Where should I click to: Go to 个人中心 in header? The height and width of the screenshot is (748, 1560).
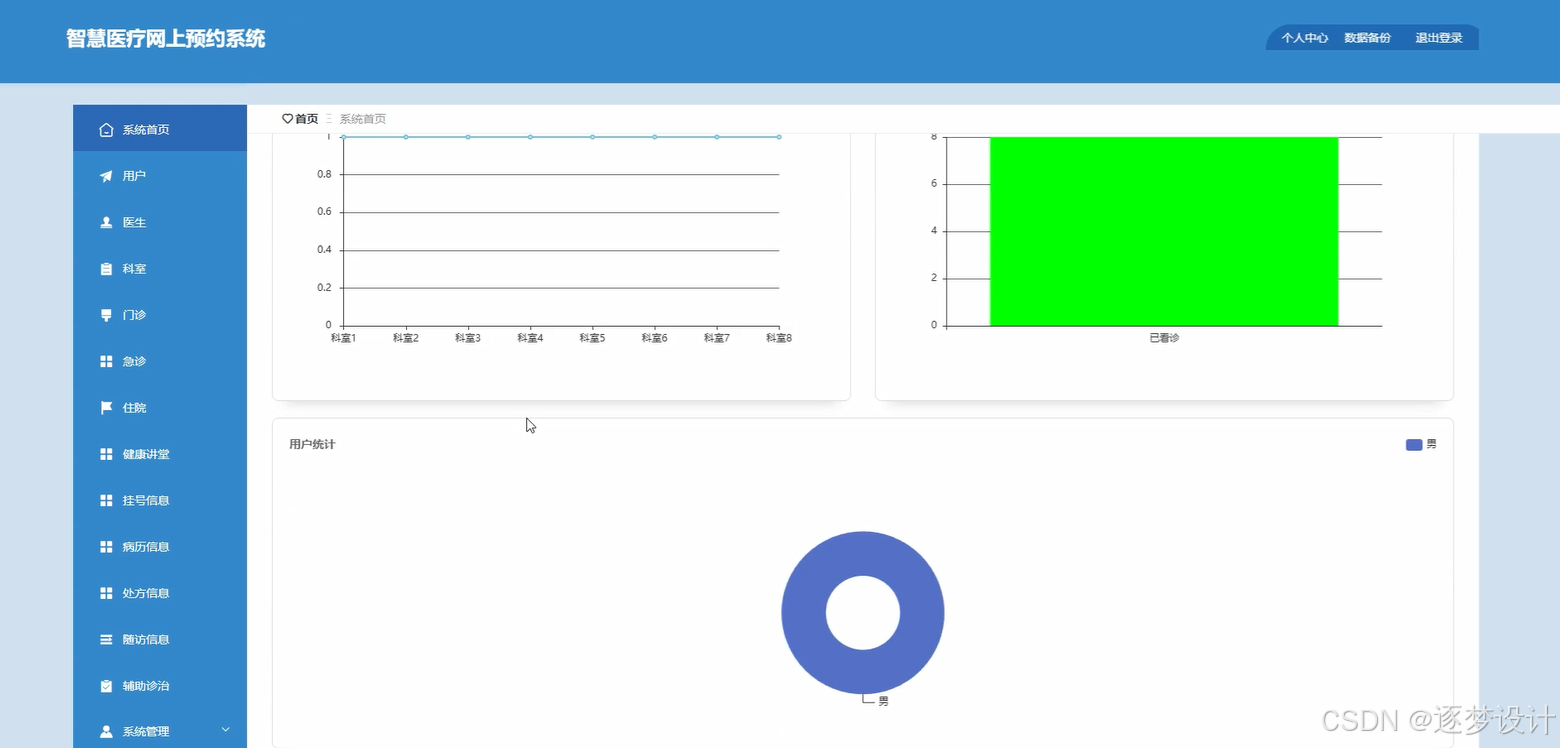pyautogui.click(x=1304, y=38)
